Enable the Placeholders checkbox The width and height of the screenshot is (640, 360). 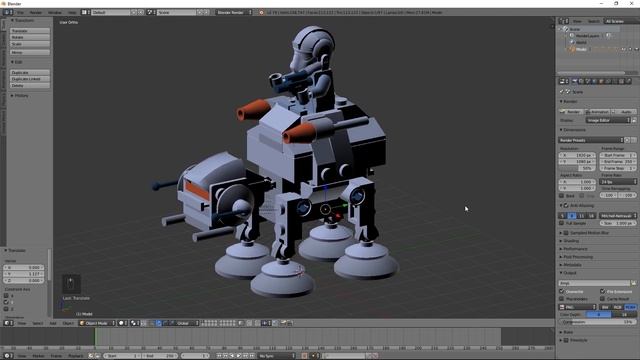pyautogui.click(x=562, y=299)
